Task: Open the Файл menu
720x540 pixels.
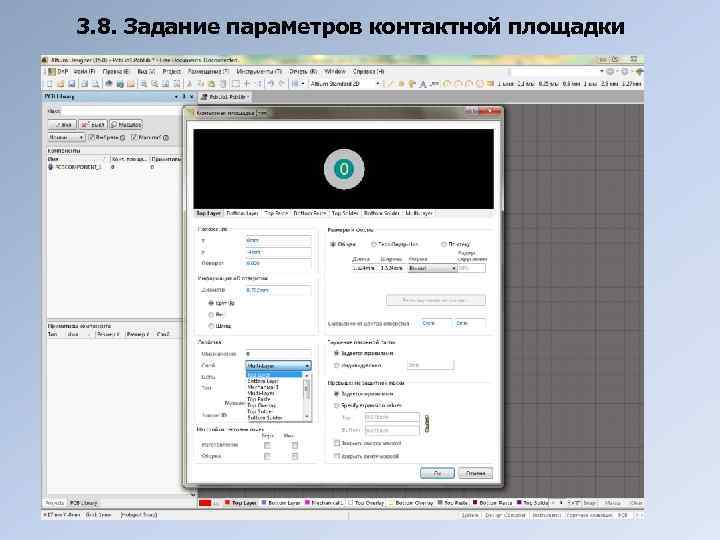Action: click(84, 72)
